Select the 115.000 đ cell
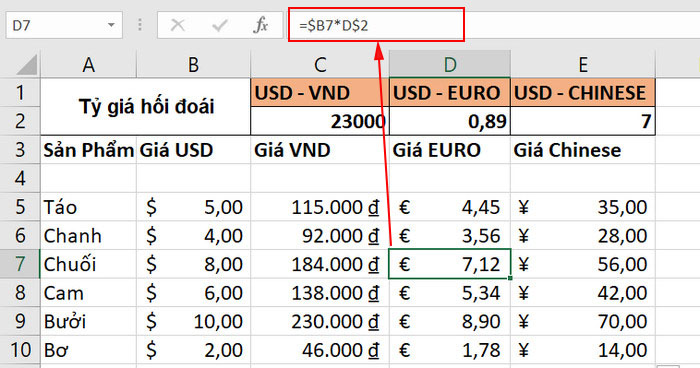 point(320,207)
